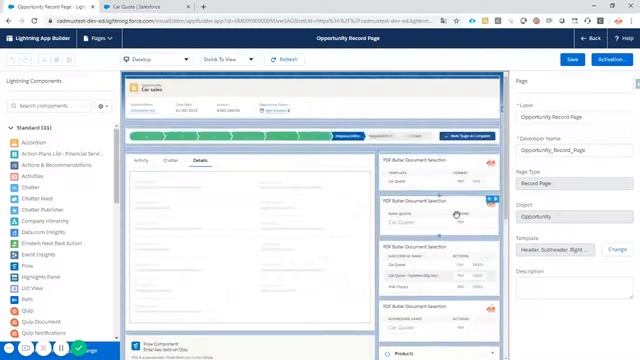Viewport: 640px width, 360px height.
Task: Click the redo icon in the toolbar
Action: point(26,60)
